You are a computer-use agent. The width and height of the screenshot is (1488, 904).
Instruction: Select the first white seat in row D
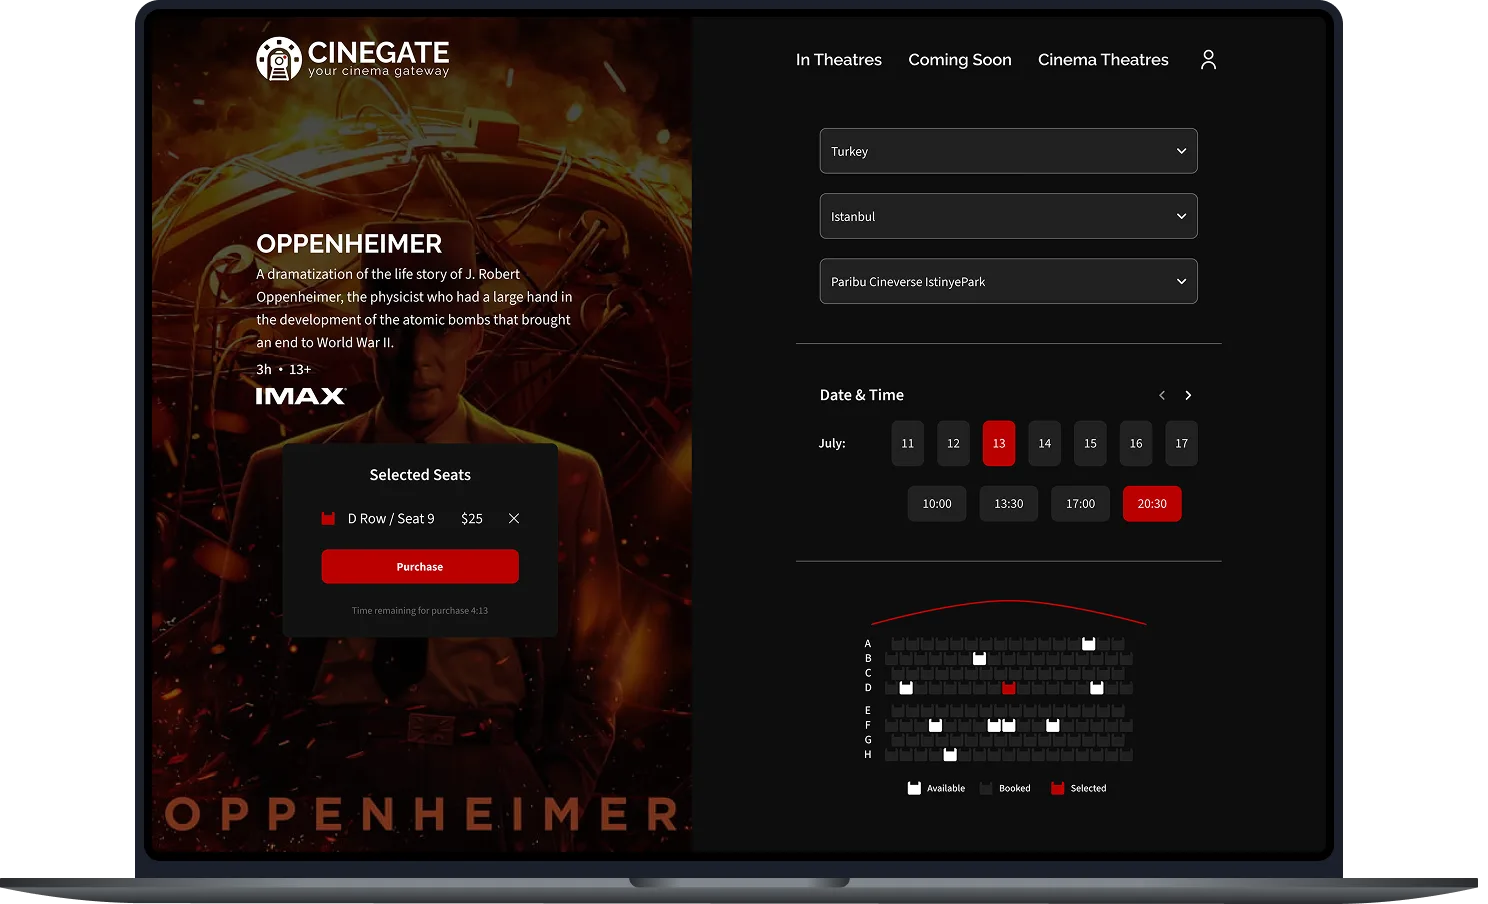(906, 687)
